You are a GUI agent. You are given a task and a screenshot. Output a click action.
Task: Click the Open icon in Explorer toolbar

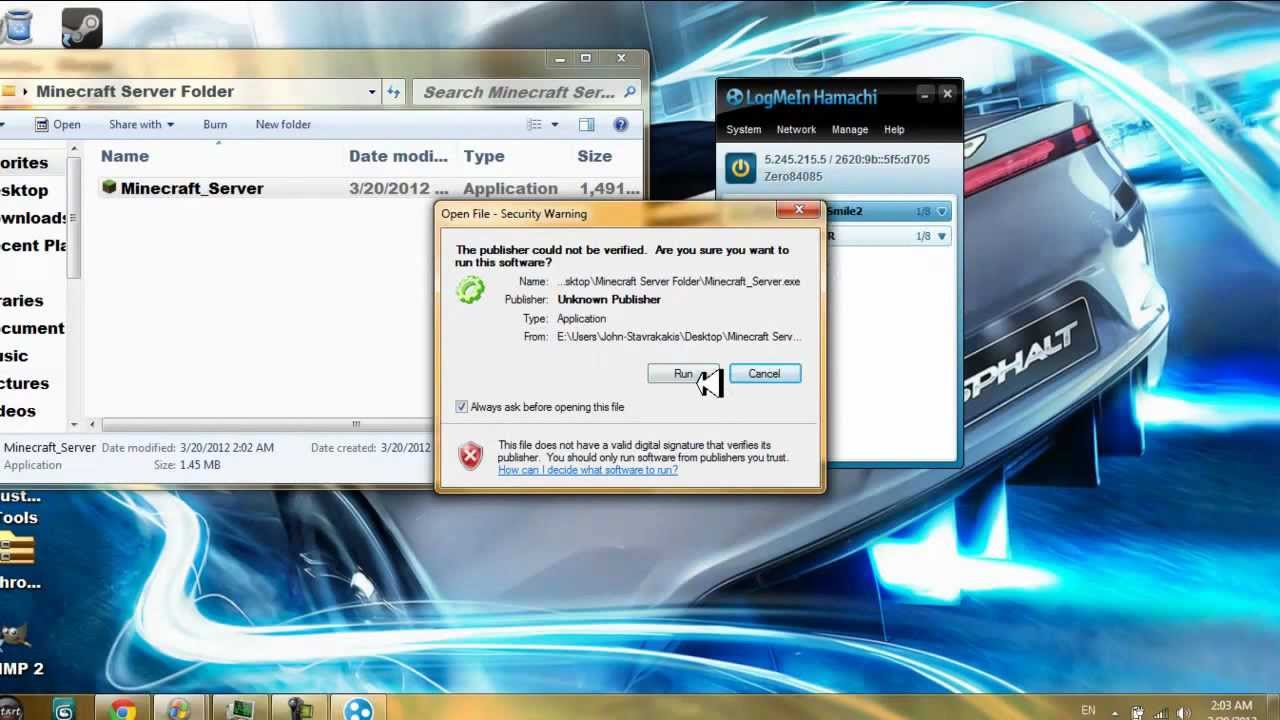coord(43,124)
